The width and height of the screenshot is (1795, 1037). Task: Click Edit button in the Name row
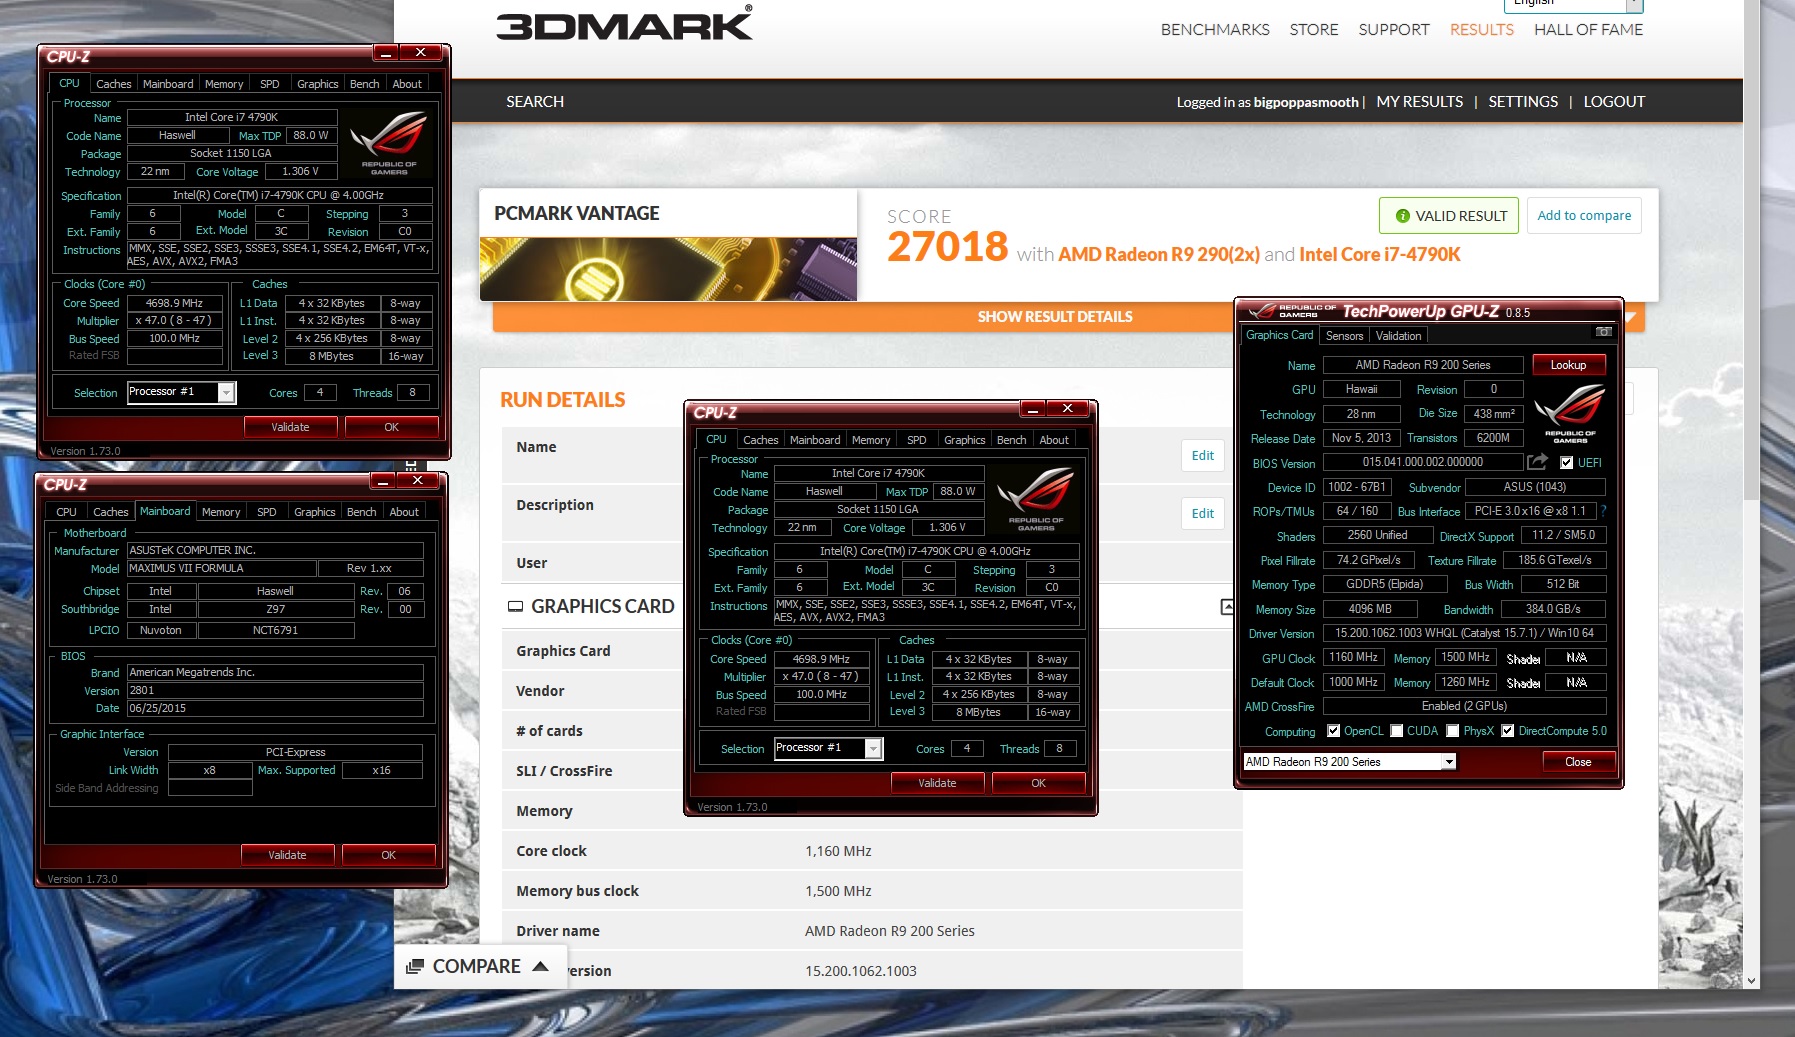(1202, 456)
